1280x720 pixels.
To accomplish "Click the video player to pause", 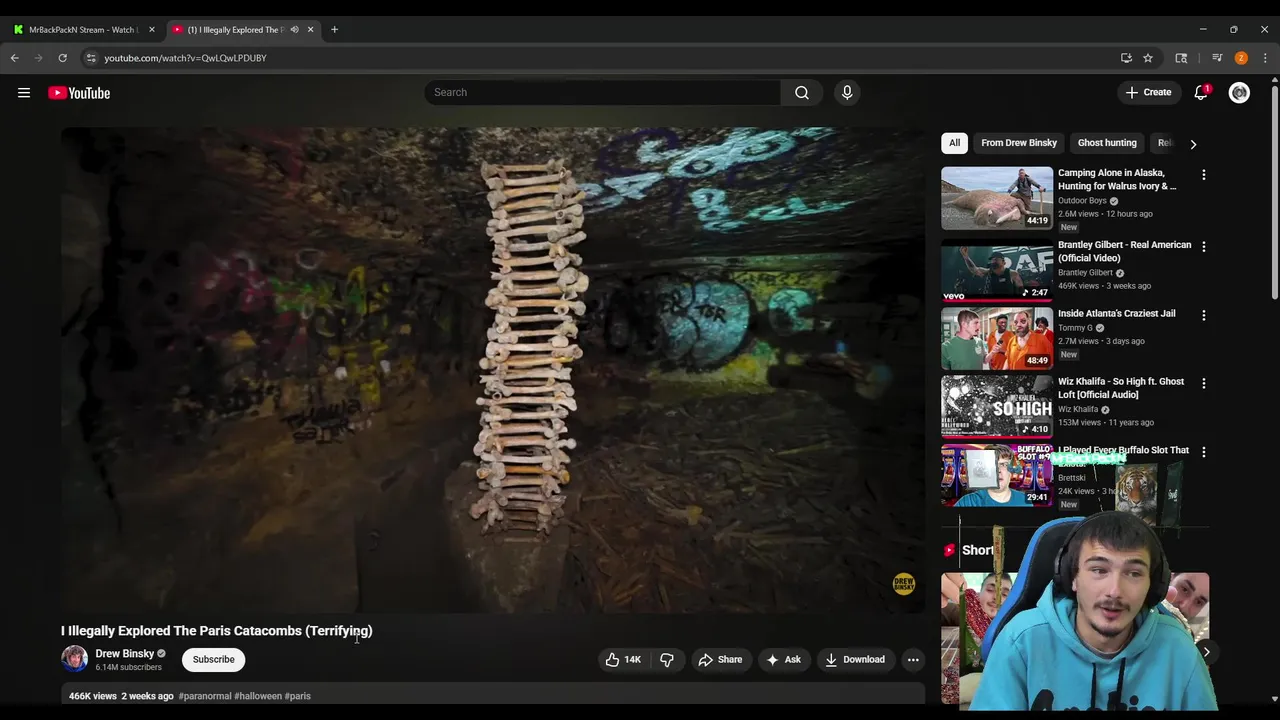I will click(x=493, y=369).
